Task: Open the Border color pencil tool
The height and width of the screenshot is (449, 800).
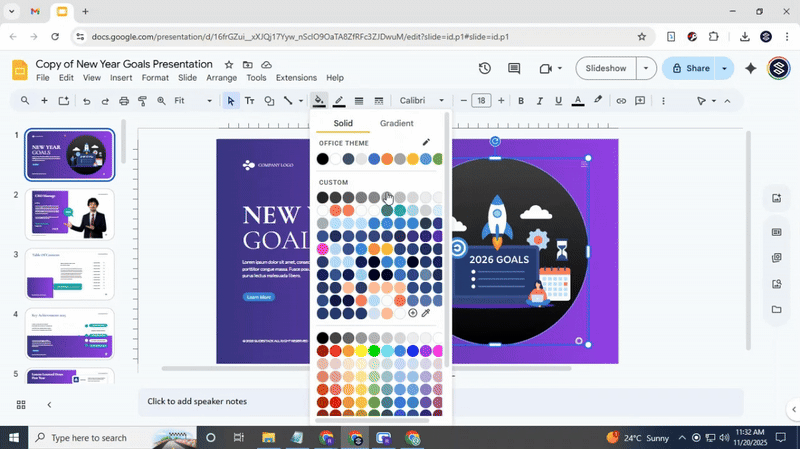Action: [339, 101]
